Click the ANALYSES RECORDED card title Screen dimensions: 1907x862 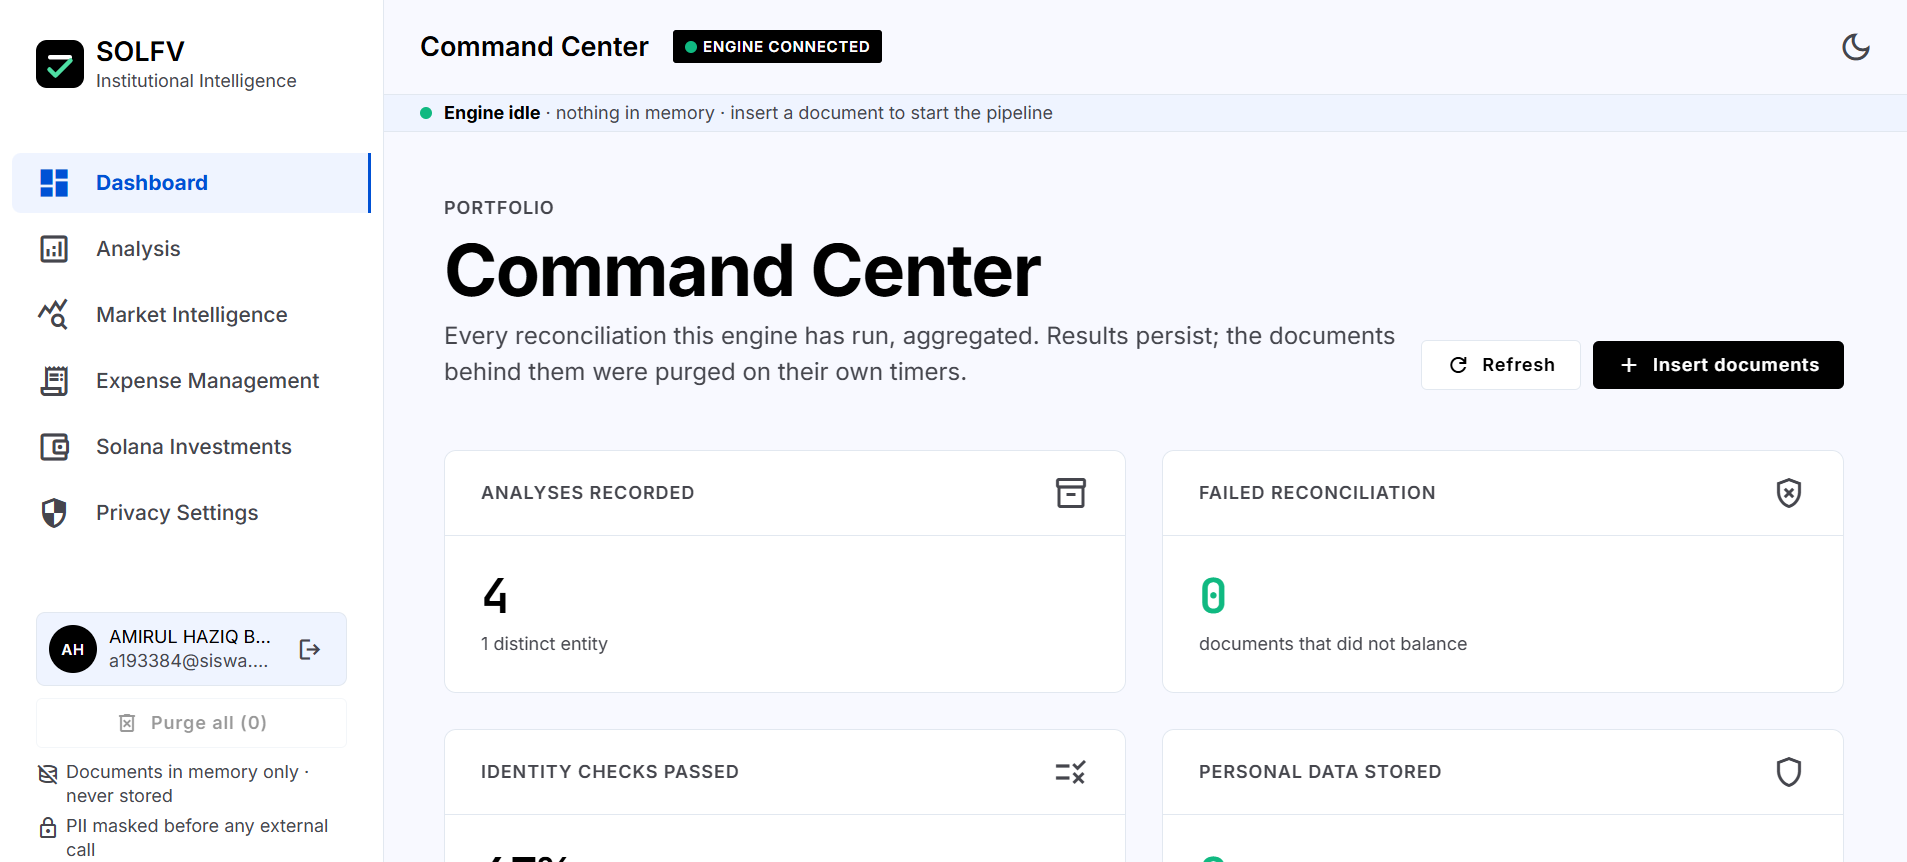pyautogui.click(x=588, y=493)
